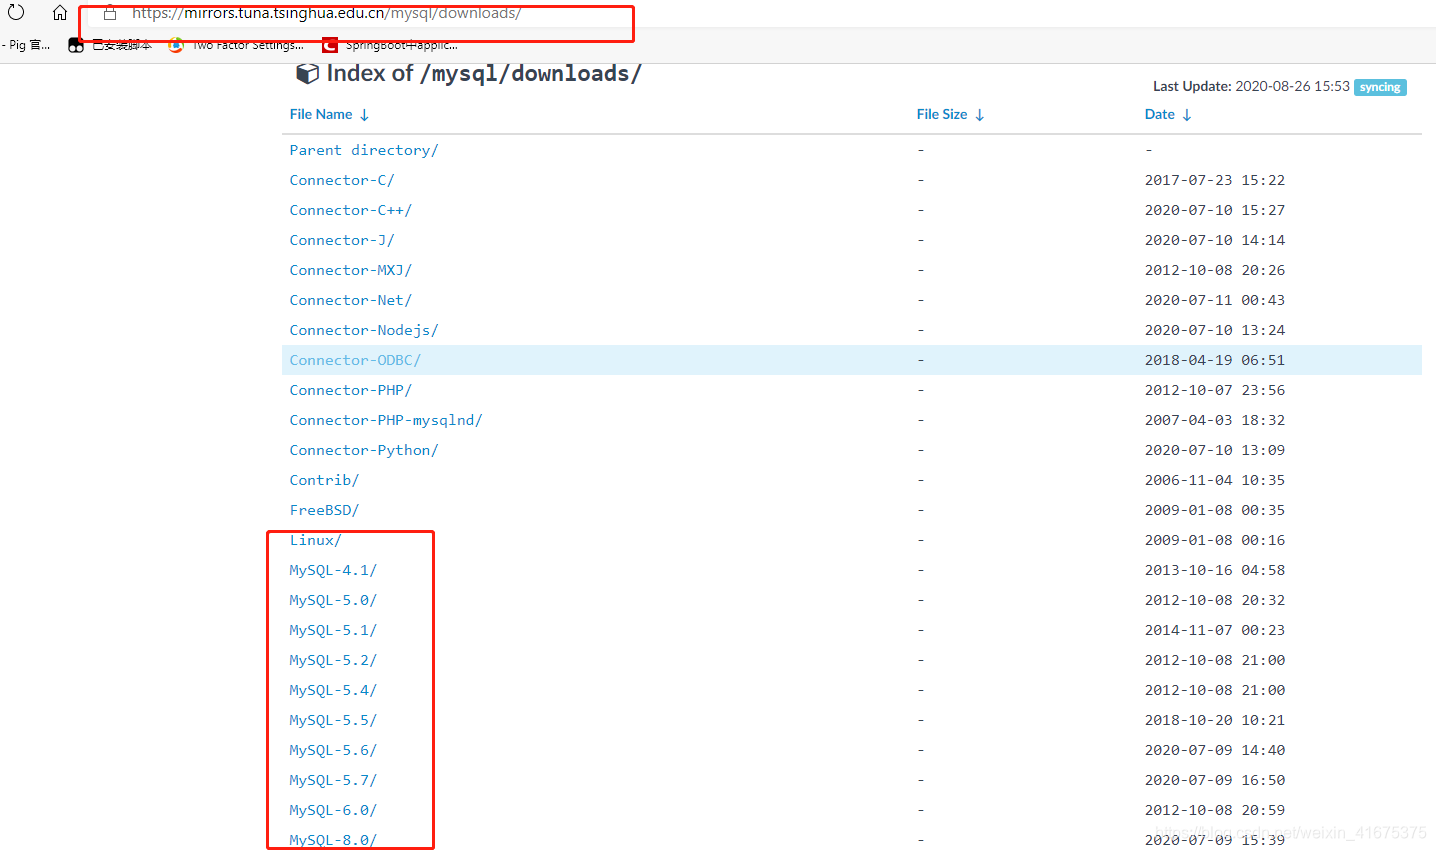
Task: Click the date 2014-11-07 00:23
Action: tap(1215, 630)
